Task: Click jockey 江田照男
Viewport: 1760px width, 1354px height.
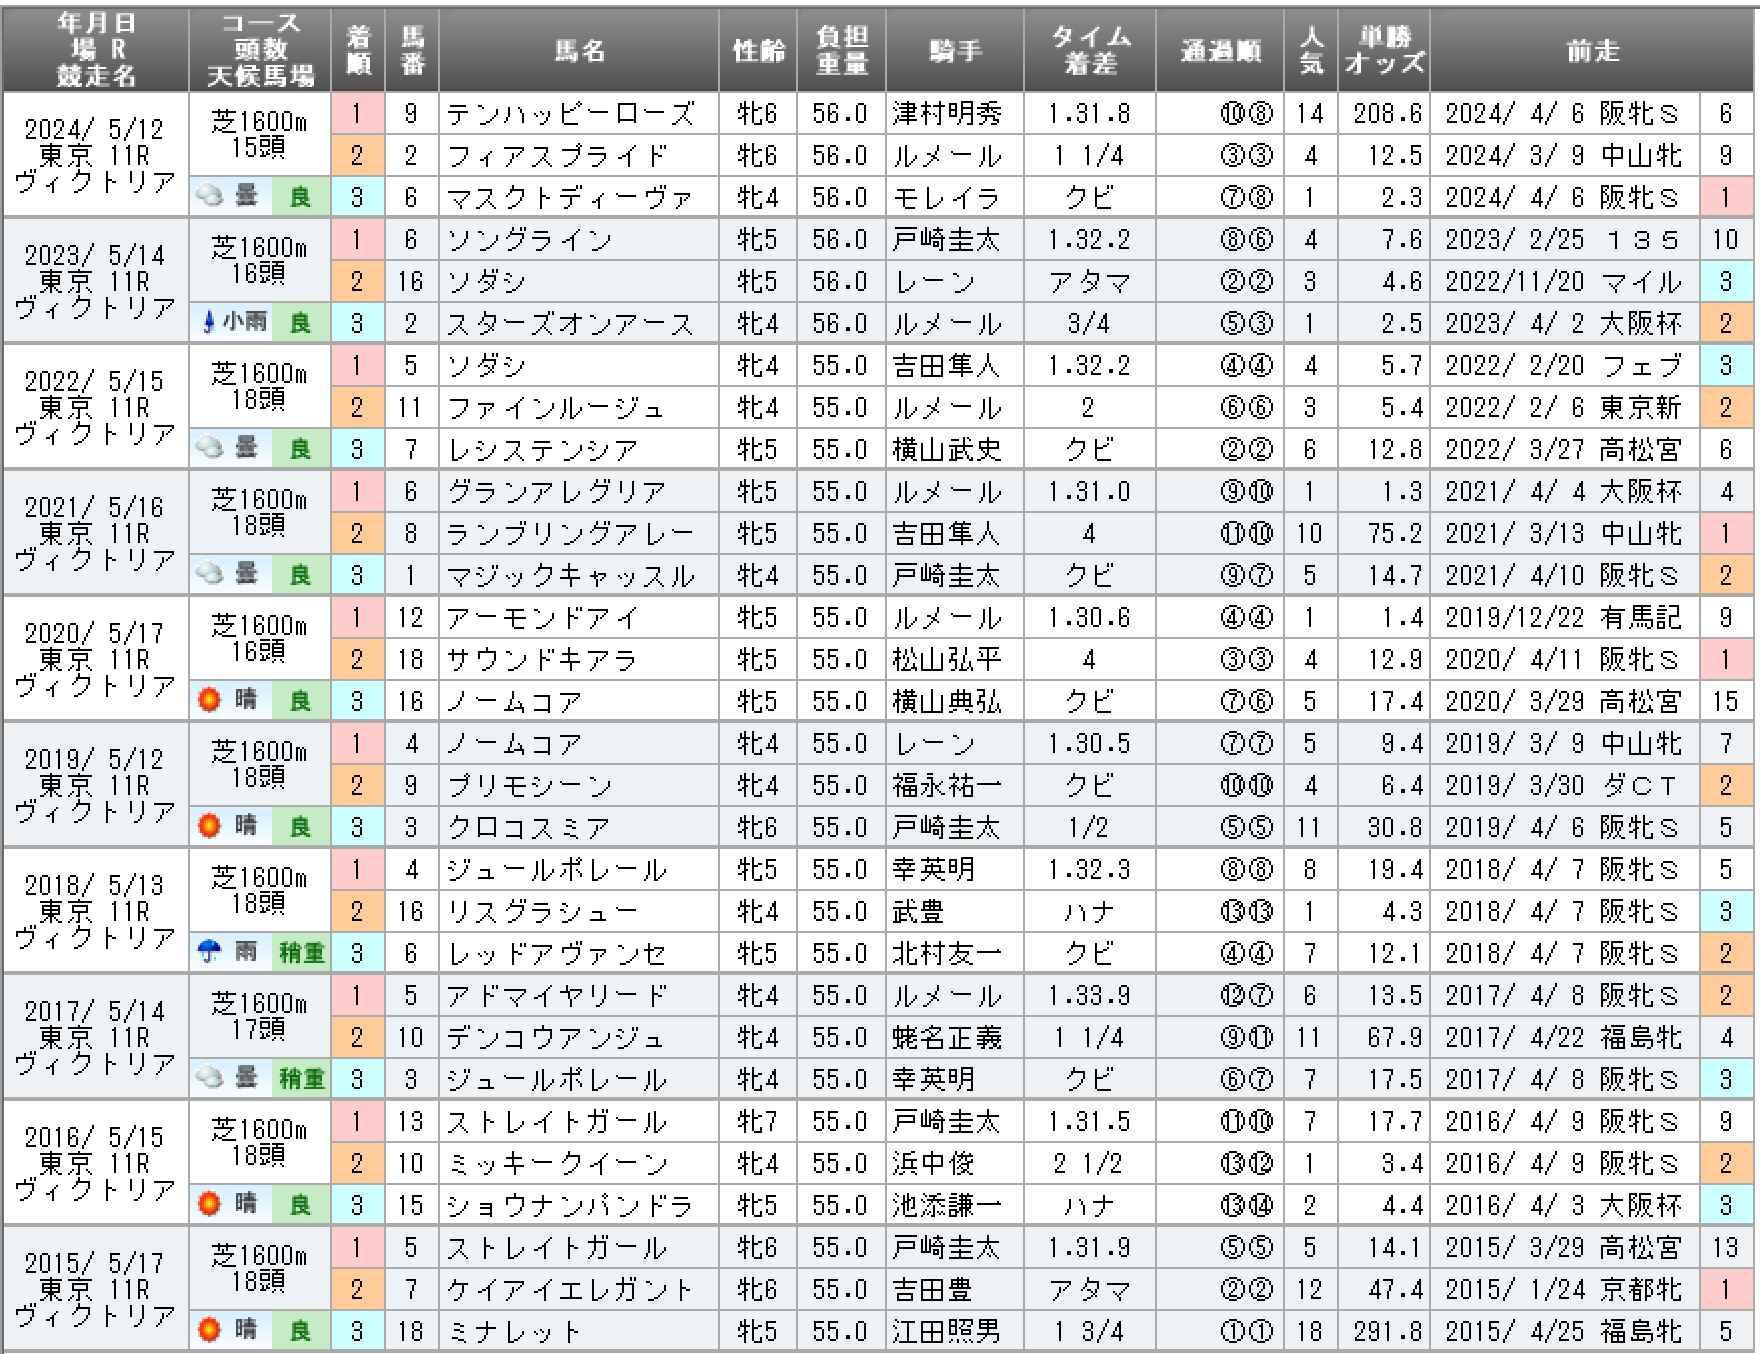Action: coord(947,1332)
